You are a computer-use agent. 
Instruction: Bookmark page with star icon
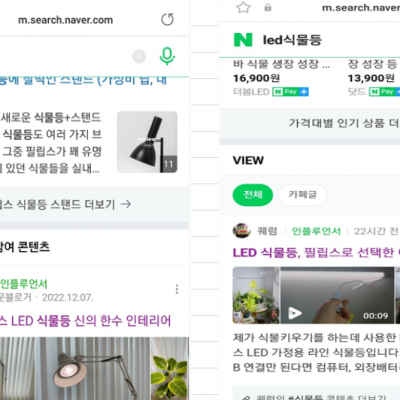(x=243, y=7)
